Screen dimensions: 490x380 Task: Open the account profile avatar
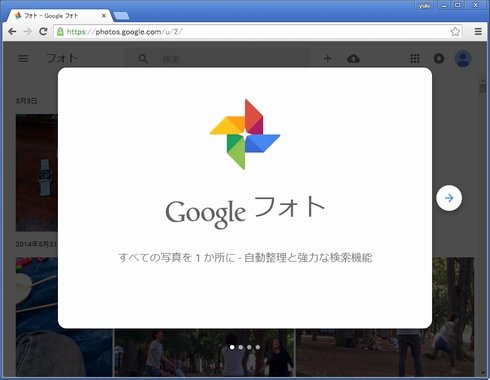(463, 59)
